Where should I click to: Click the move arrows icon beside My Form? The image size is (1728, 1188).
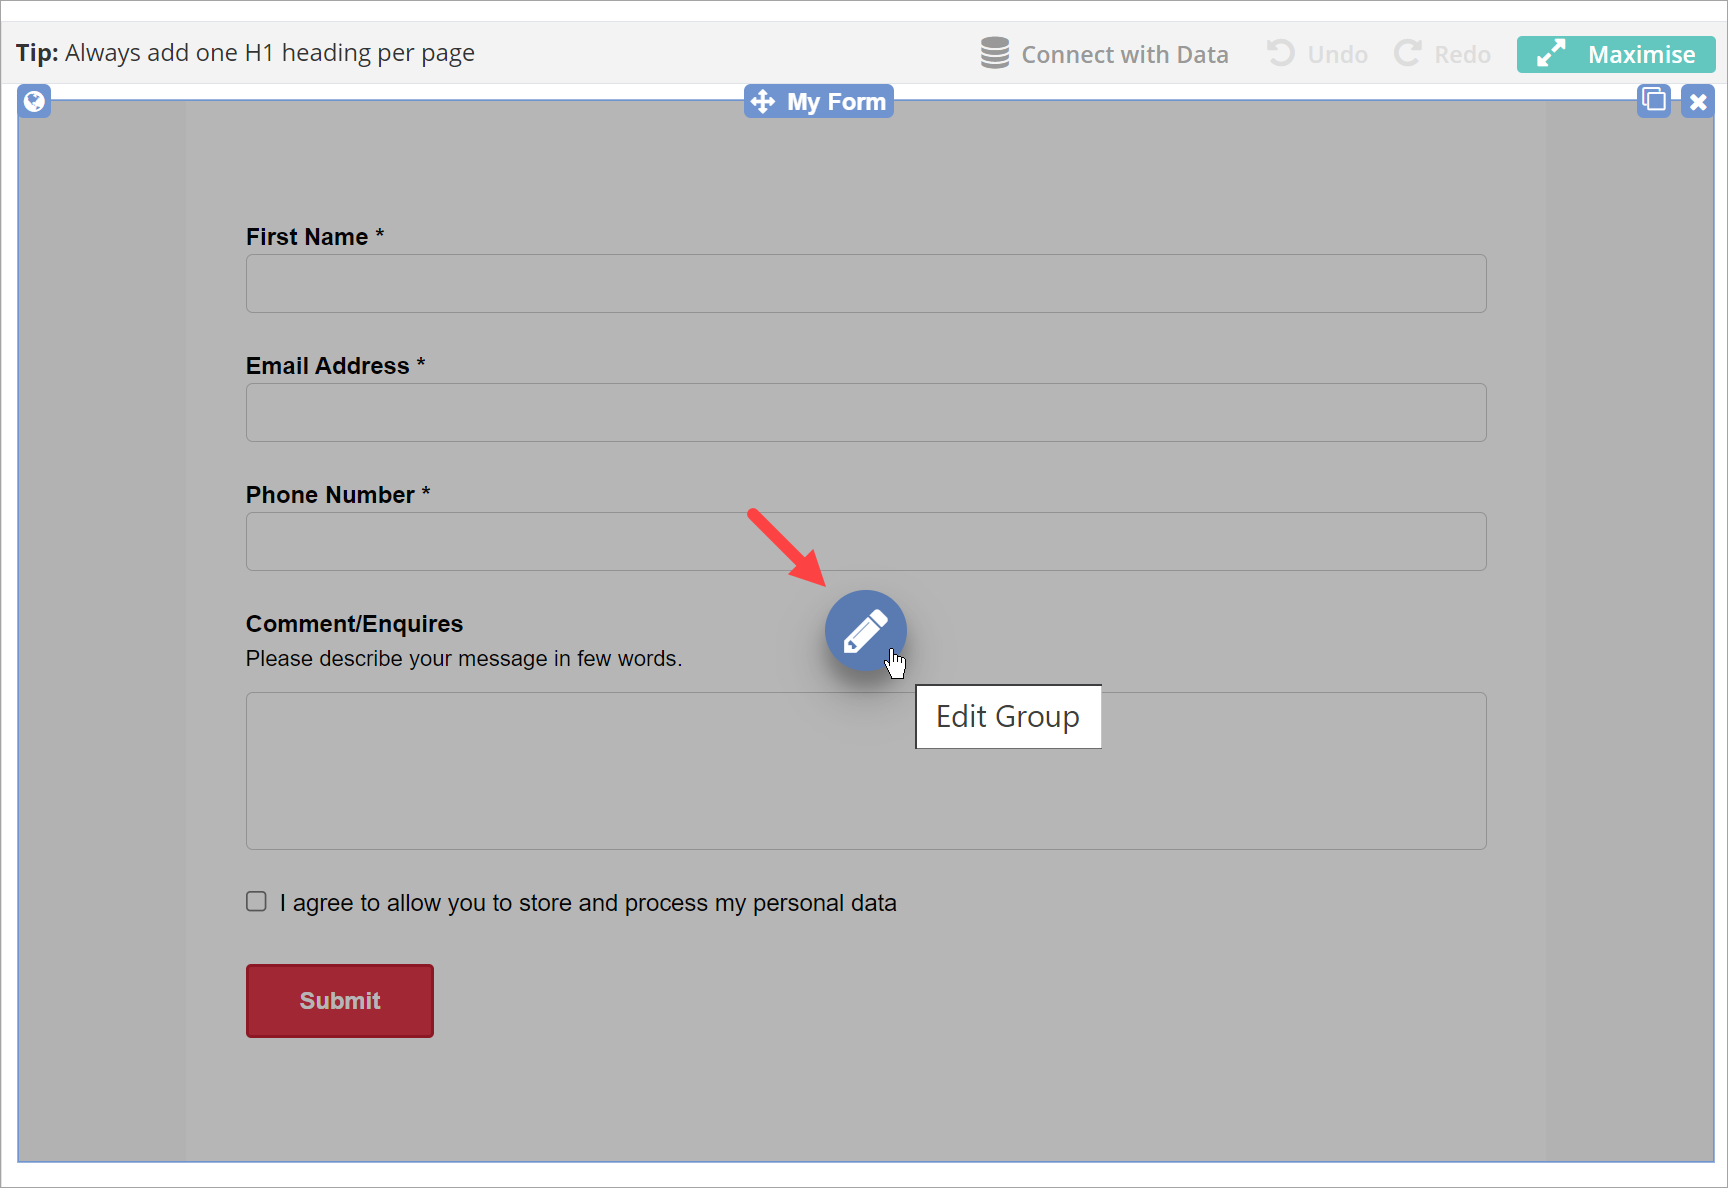(763, 102)
